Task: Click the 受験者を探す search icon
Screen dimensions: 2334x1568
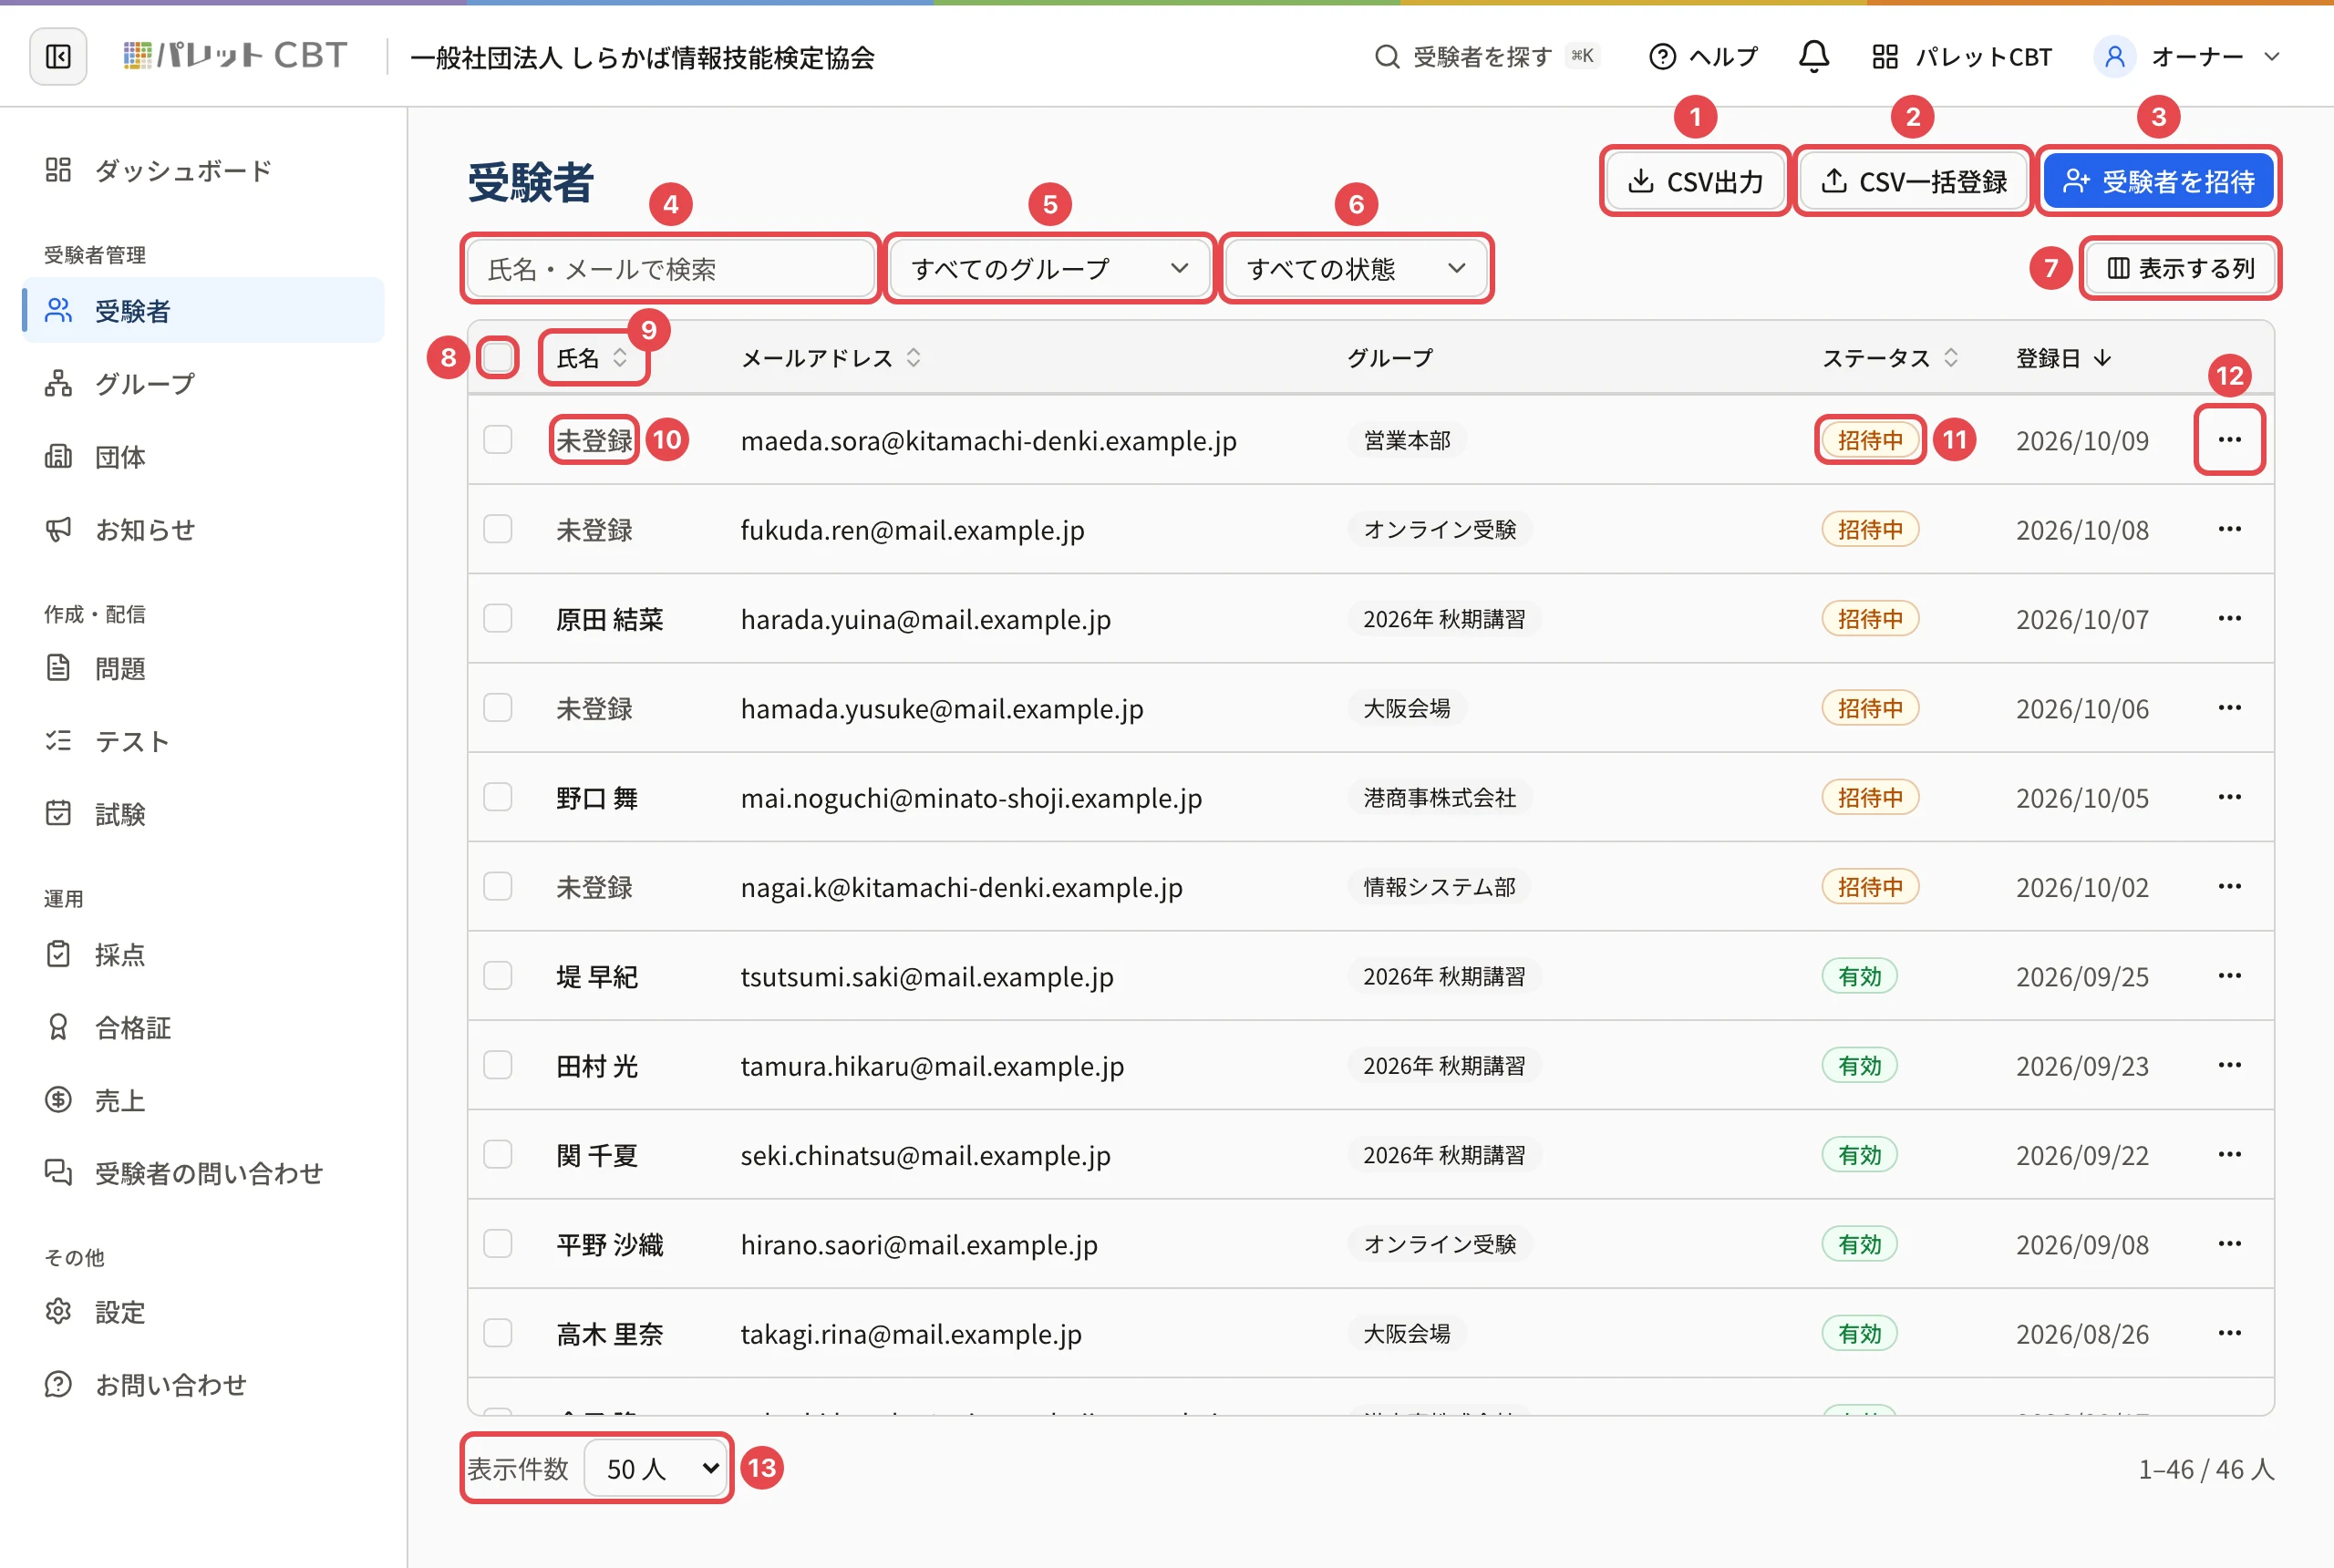Action: [1386, 57]
